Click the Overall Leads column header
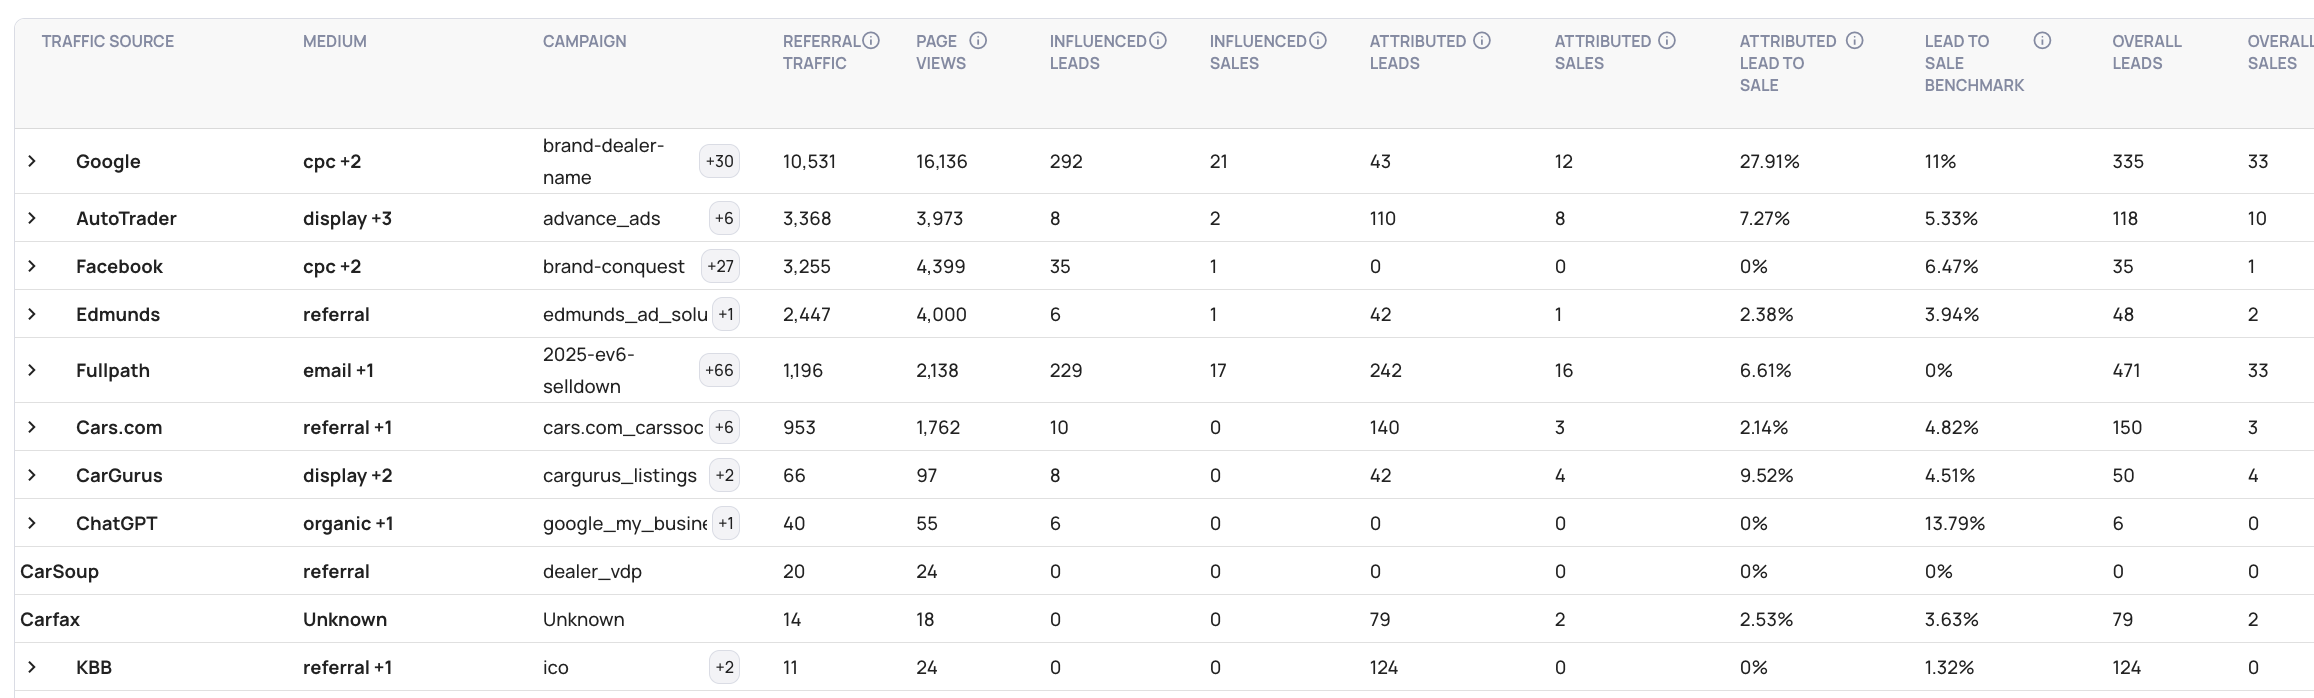Image resolution: width=2314 pixels, height=698 pixels. (x=2146, y=52)
